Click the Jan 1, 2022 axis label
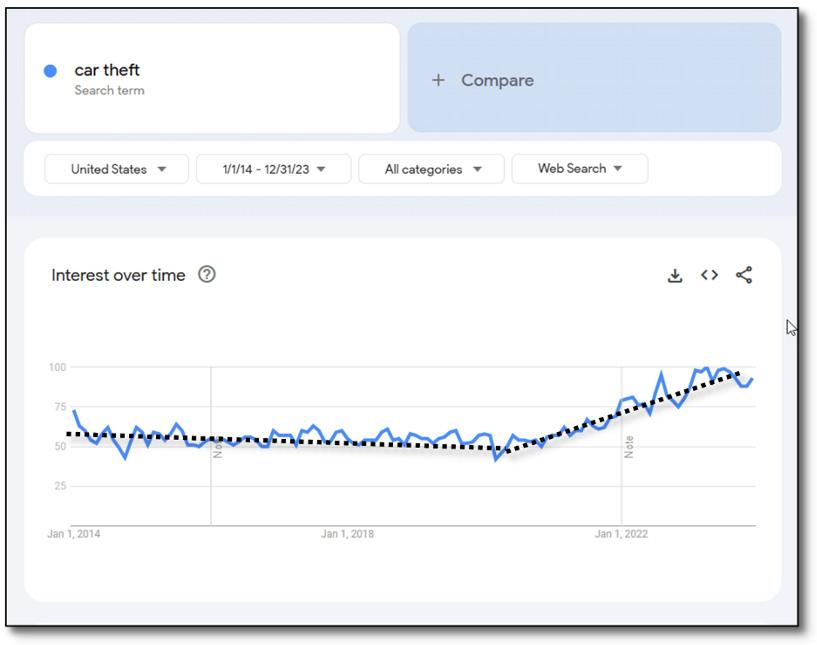Screen dimensions: 817x645 [621, 534]
